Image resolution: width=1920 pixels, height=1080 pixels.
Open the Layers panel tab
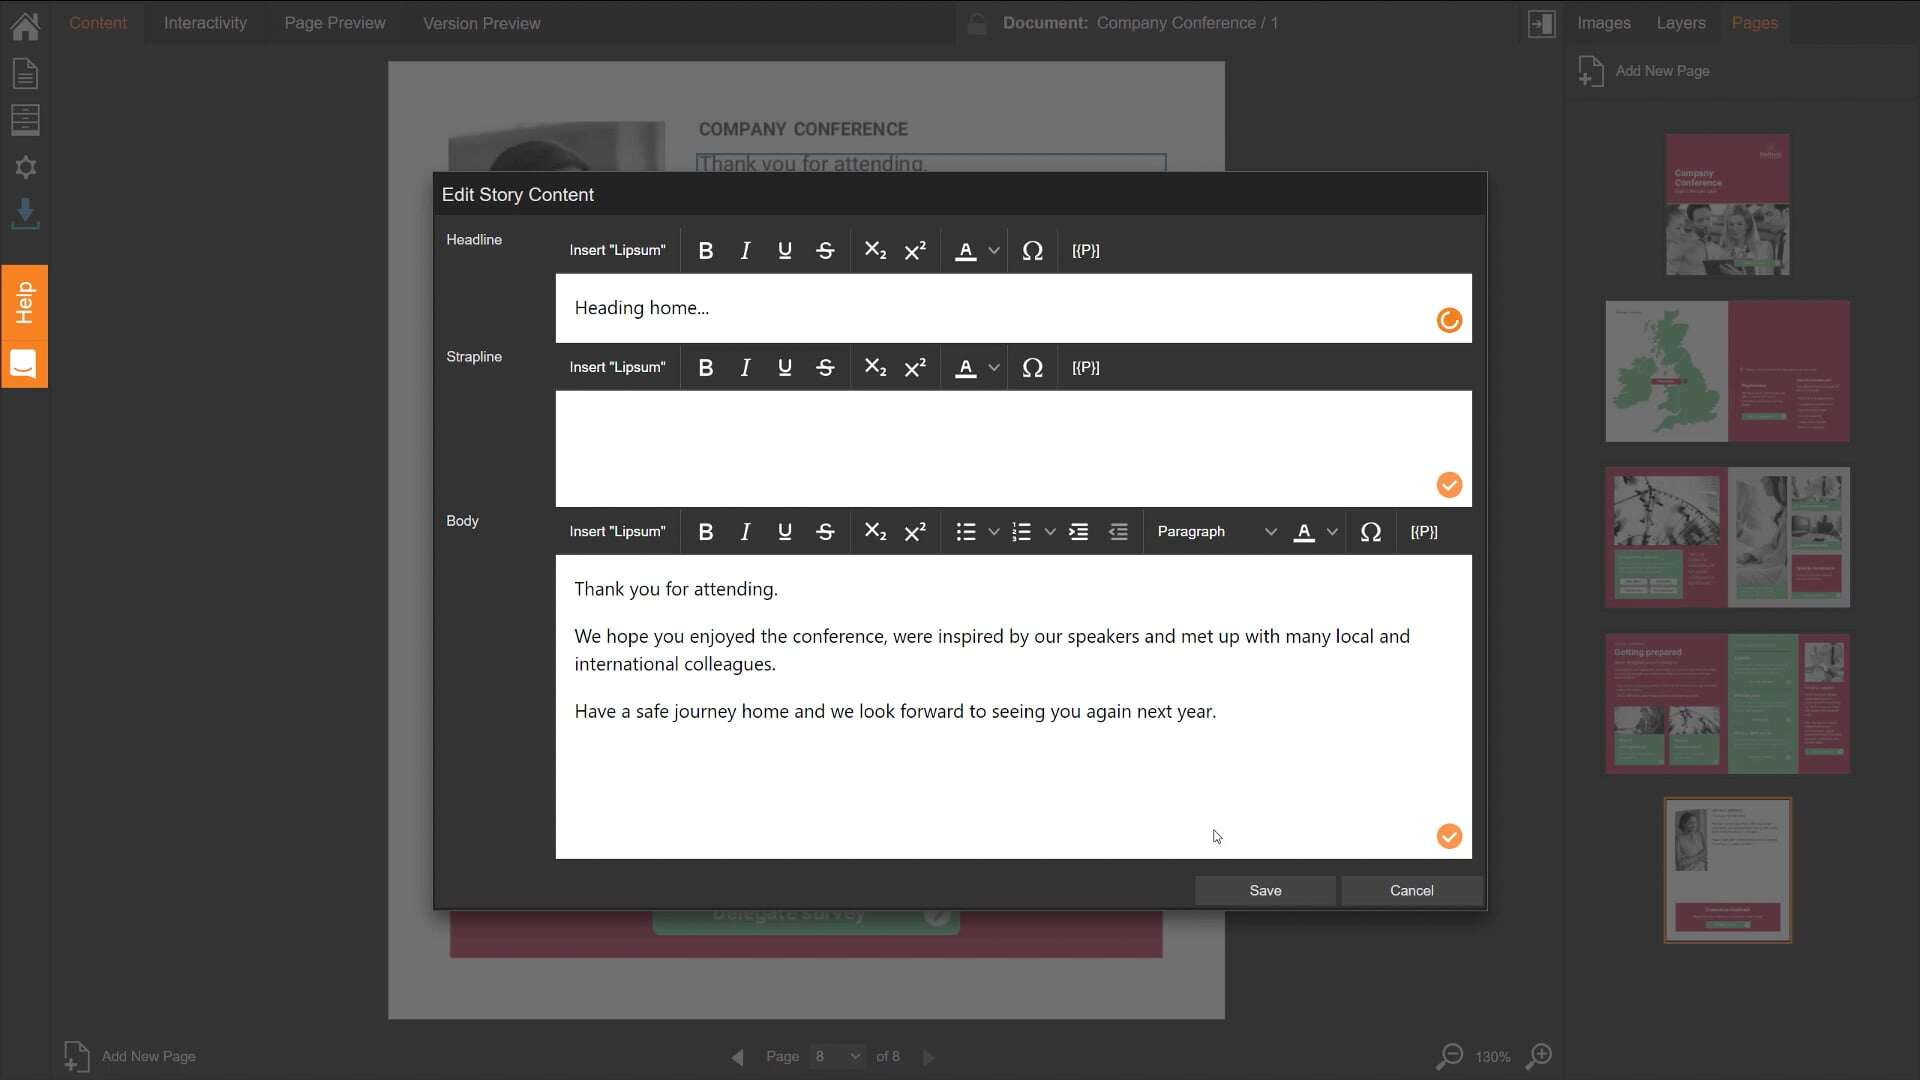[1680, 23]
